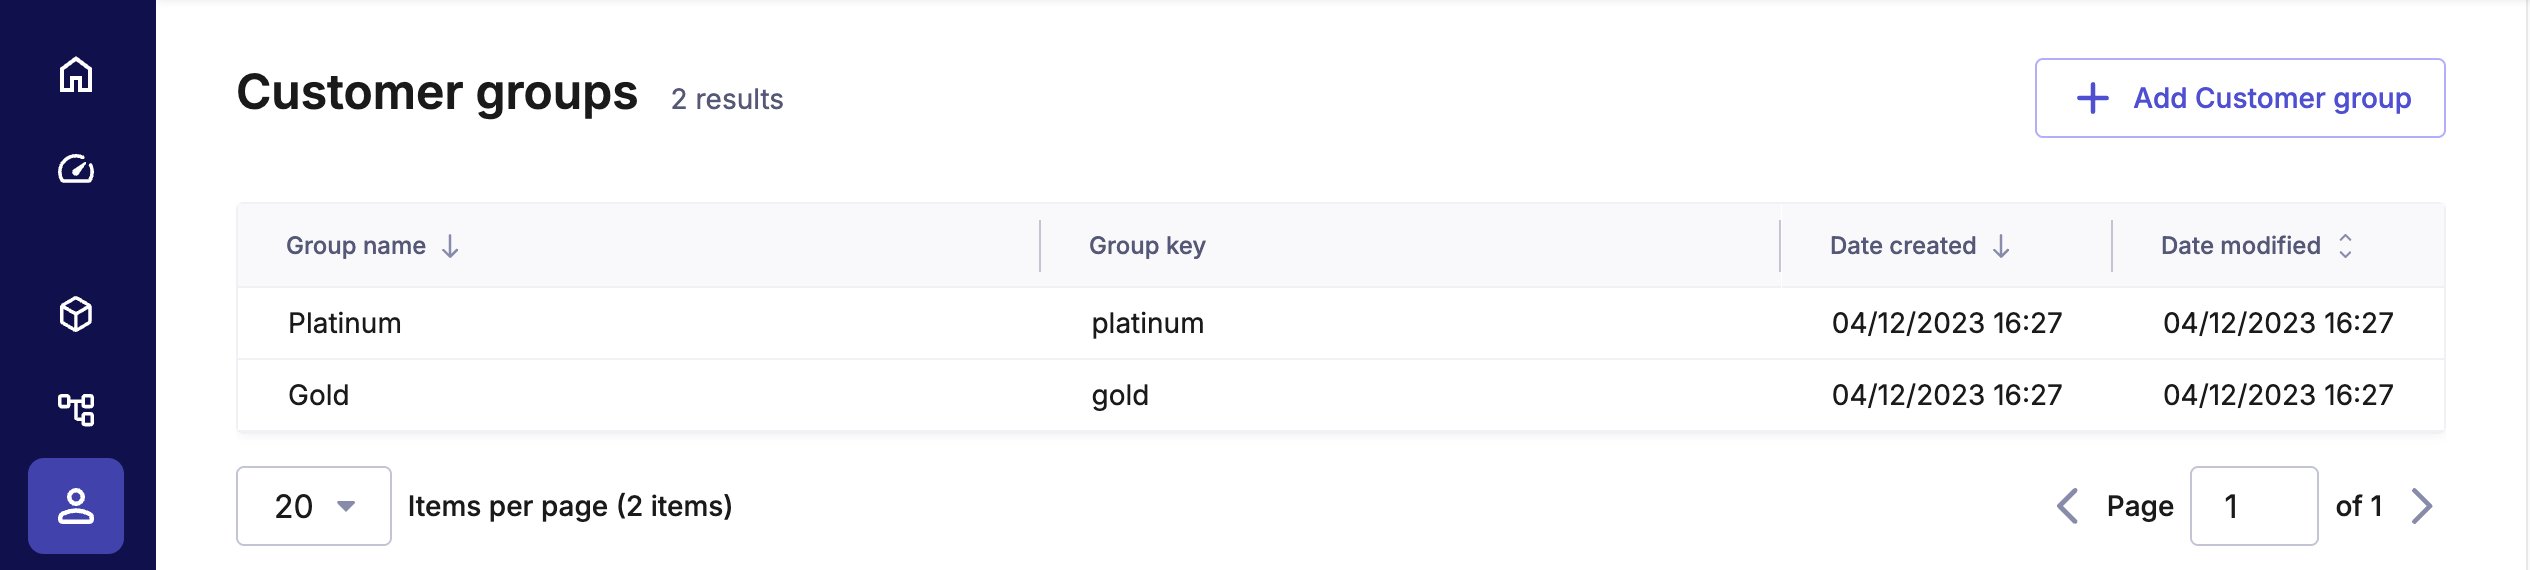This screenshot has height=570, width=2530.
Task: Toggle Date modified sort order
Action: [x=2345, y=246]
